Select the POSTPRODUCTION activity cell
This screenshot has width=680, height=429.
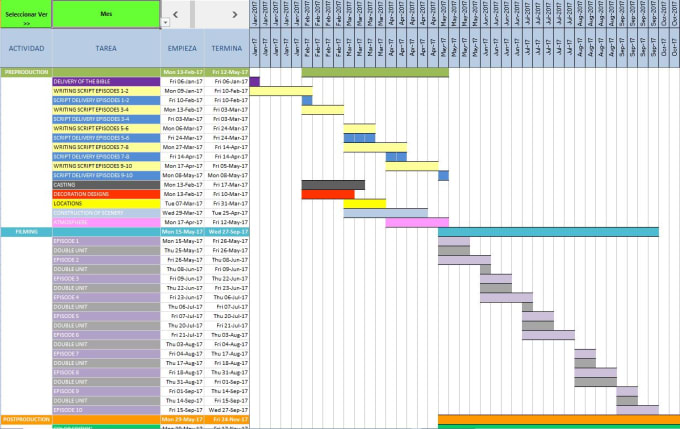pyautogui.click(x=26, y=420)
